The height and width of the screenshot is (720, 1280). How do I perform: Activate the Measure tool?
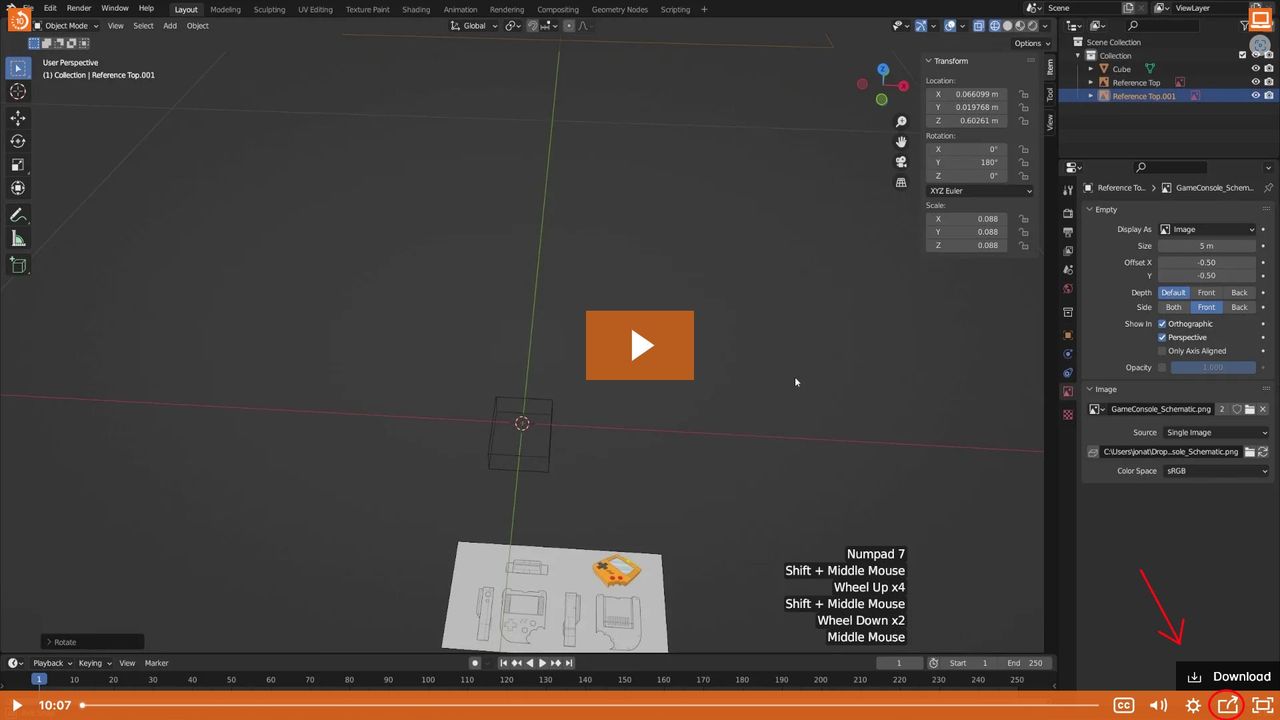click(18, 239)
